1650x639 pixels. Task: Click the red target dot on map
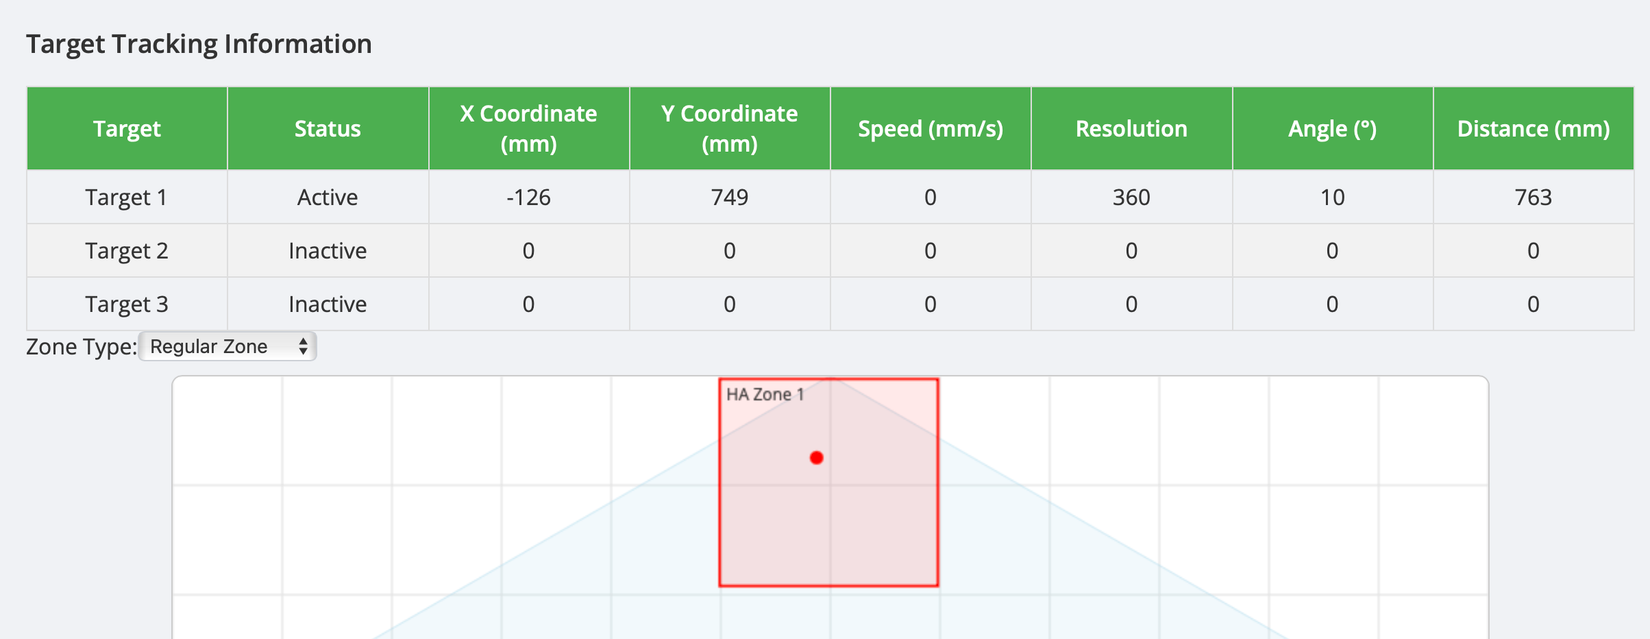point(817,458)
